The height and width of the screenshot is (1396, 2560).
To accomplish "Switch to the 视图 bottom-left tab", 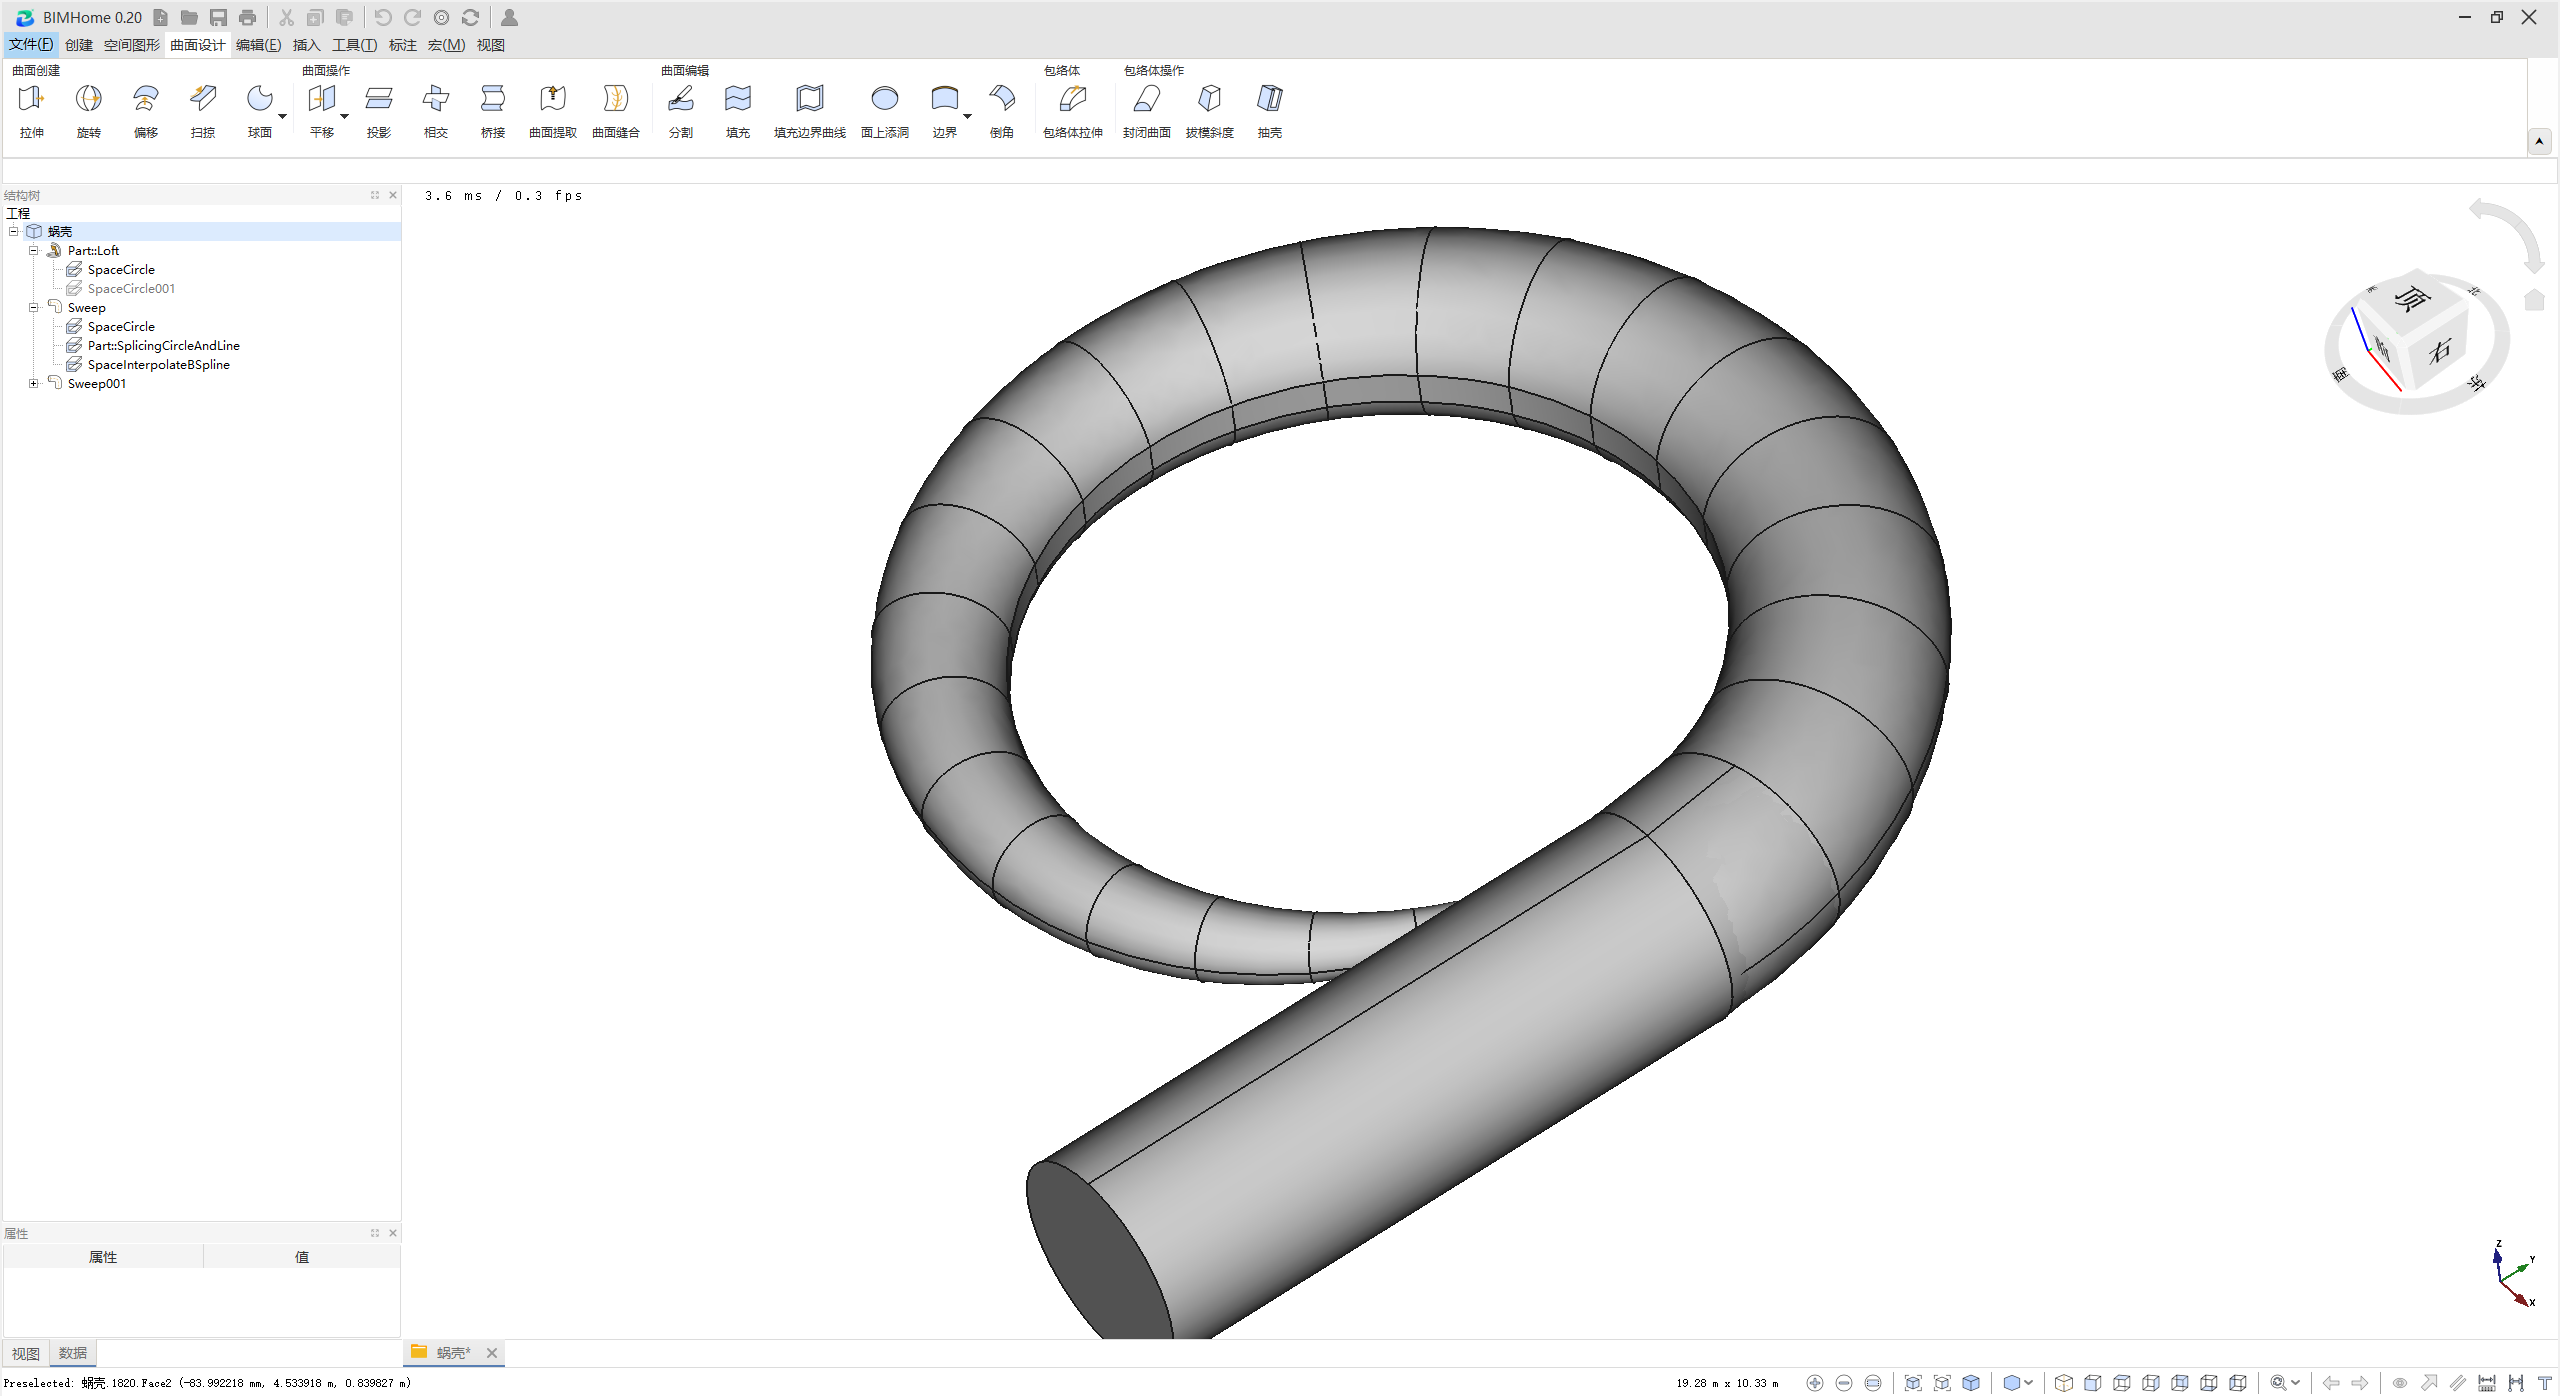I will click(x=26, y=1354).
